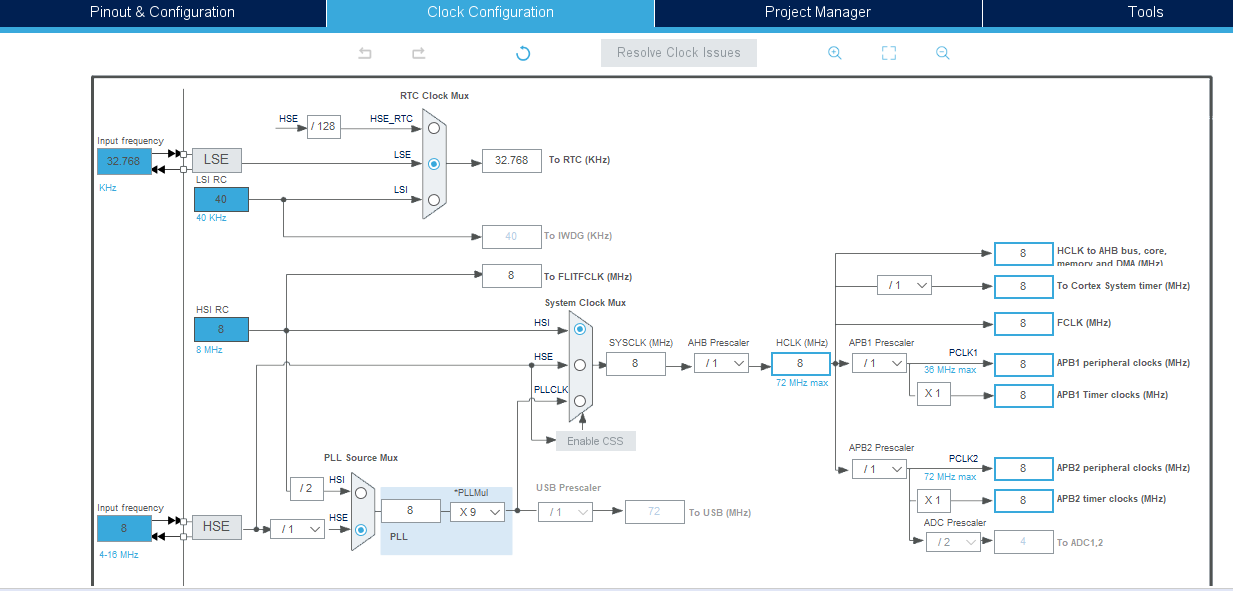Select LSI in RTC Clock Mux
Viewport: 1233px width, 591px height.
coord(434,199)
